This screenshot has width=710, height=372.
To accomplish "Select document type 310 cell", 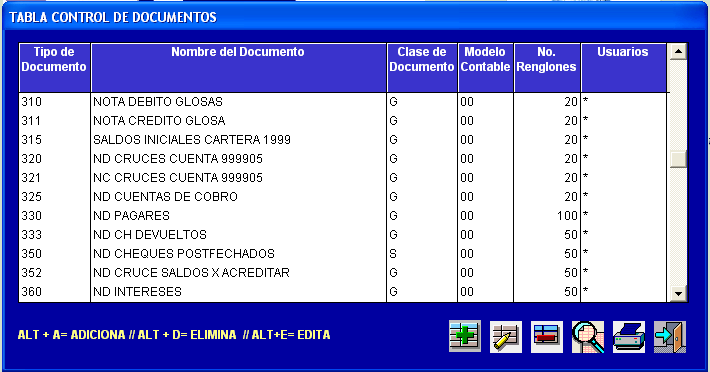I will coord(54,102).
